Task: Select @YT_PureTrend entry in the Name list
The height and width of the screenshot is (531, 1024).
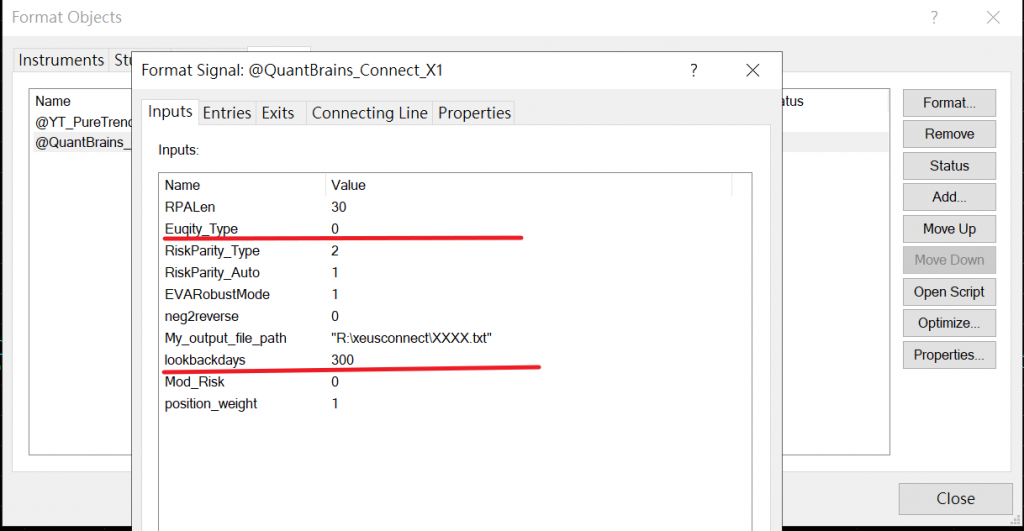Action: [84, 122]
